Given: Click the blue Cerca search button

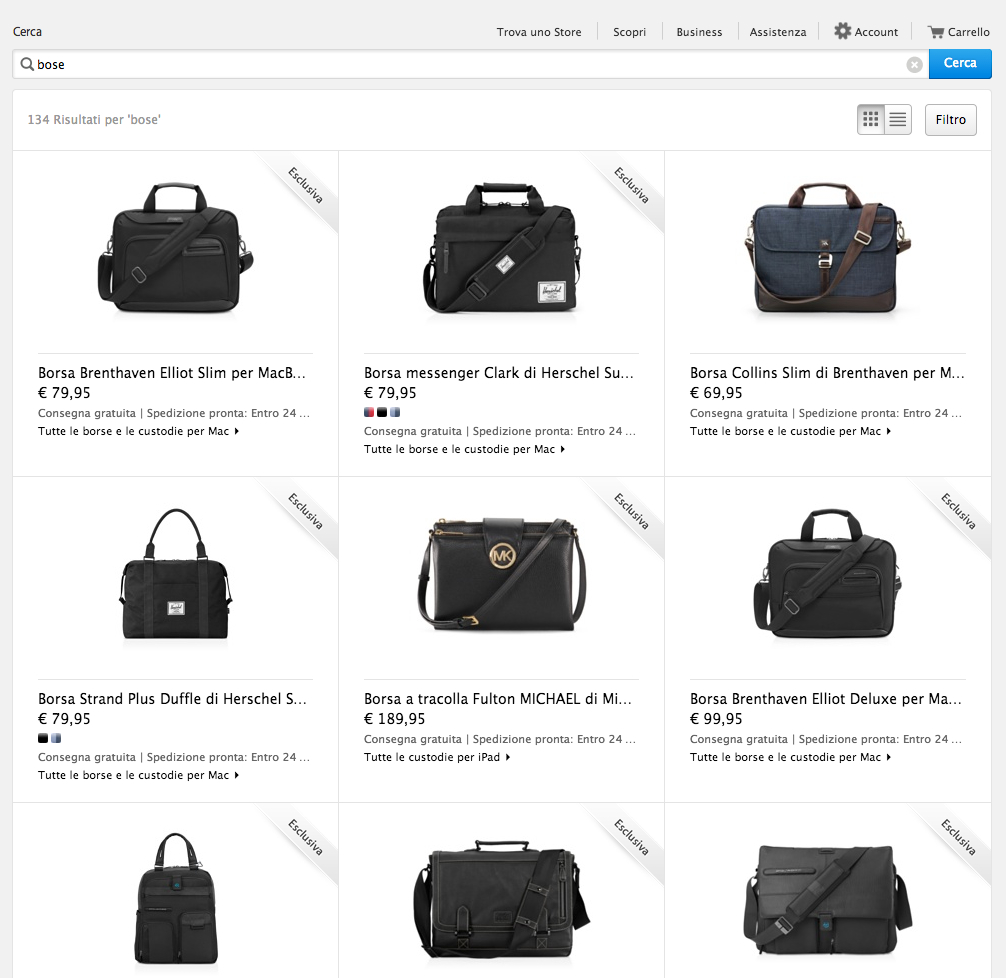Looking at the screenshot, I should coord(960,64).
